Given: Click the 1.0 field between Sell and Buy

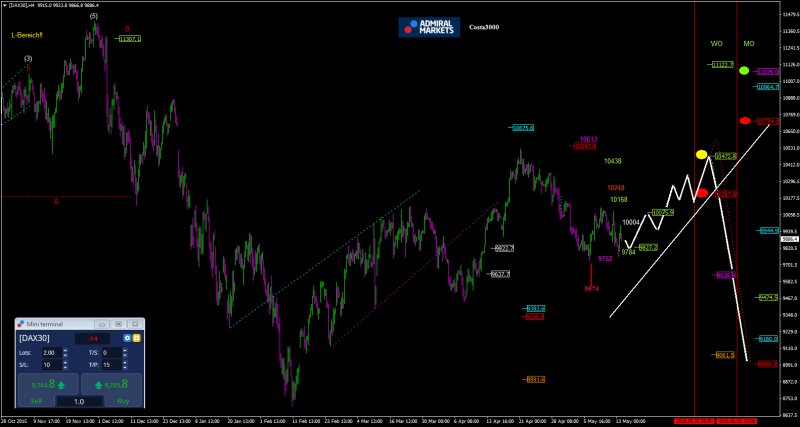Looking at the screenshot, I should coord(80,400).
